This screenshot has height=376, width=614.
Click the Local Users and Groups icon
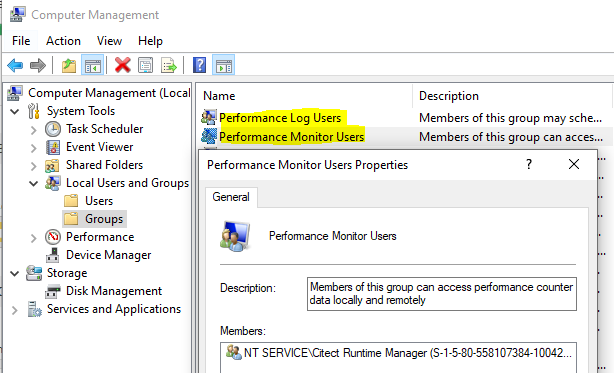pyautogui.click(x=53, y=183)
